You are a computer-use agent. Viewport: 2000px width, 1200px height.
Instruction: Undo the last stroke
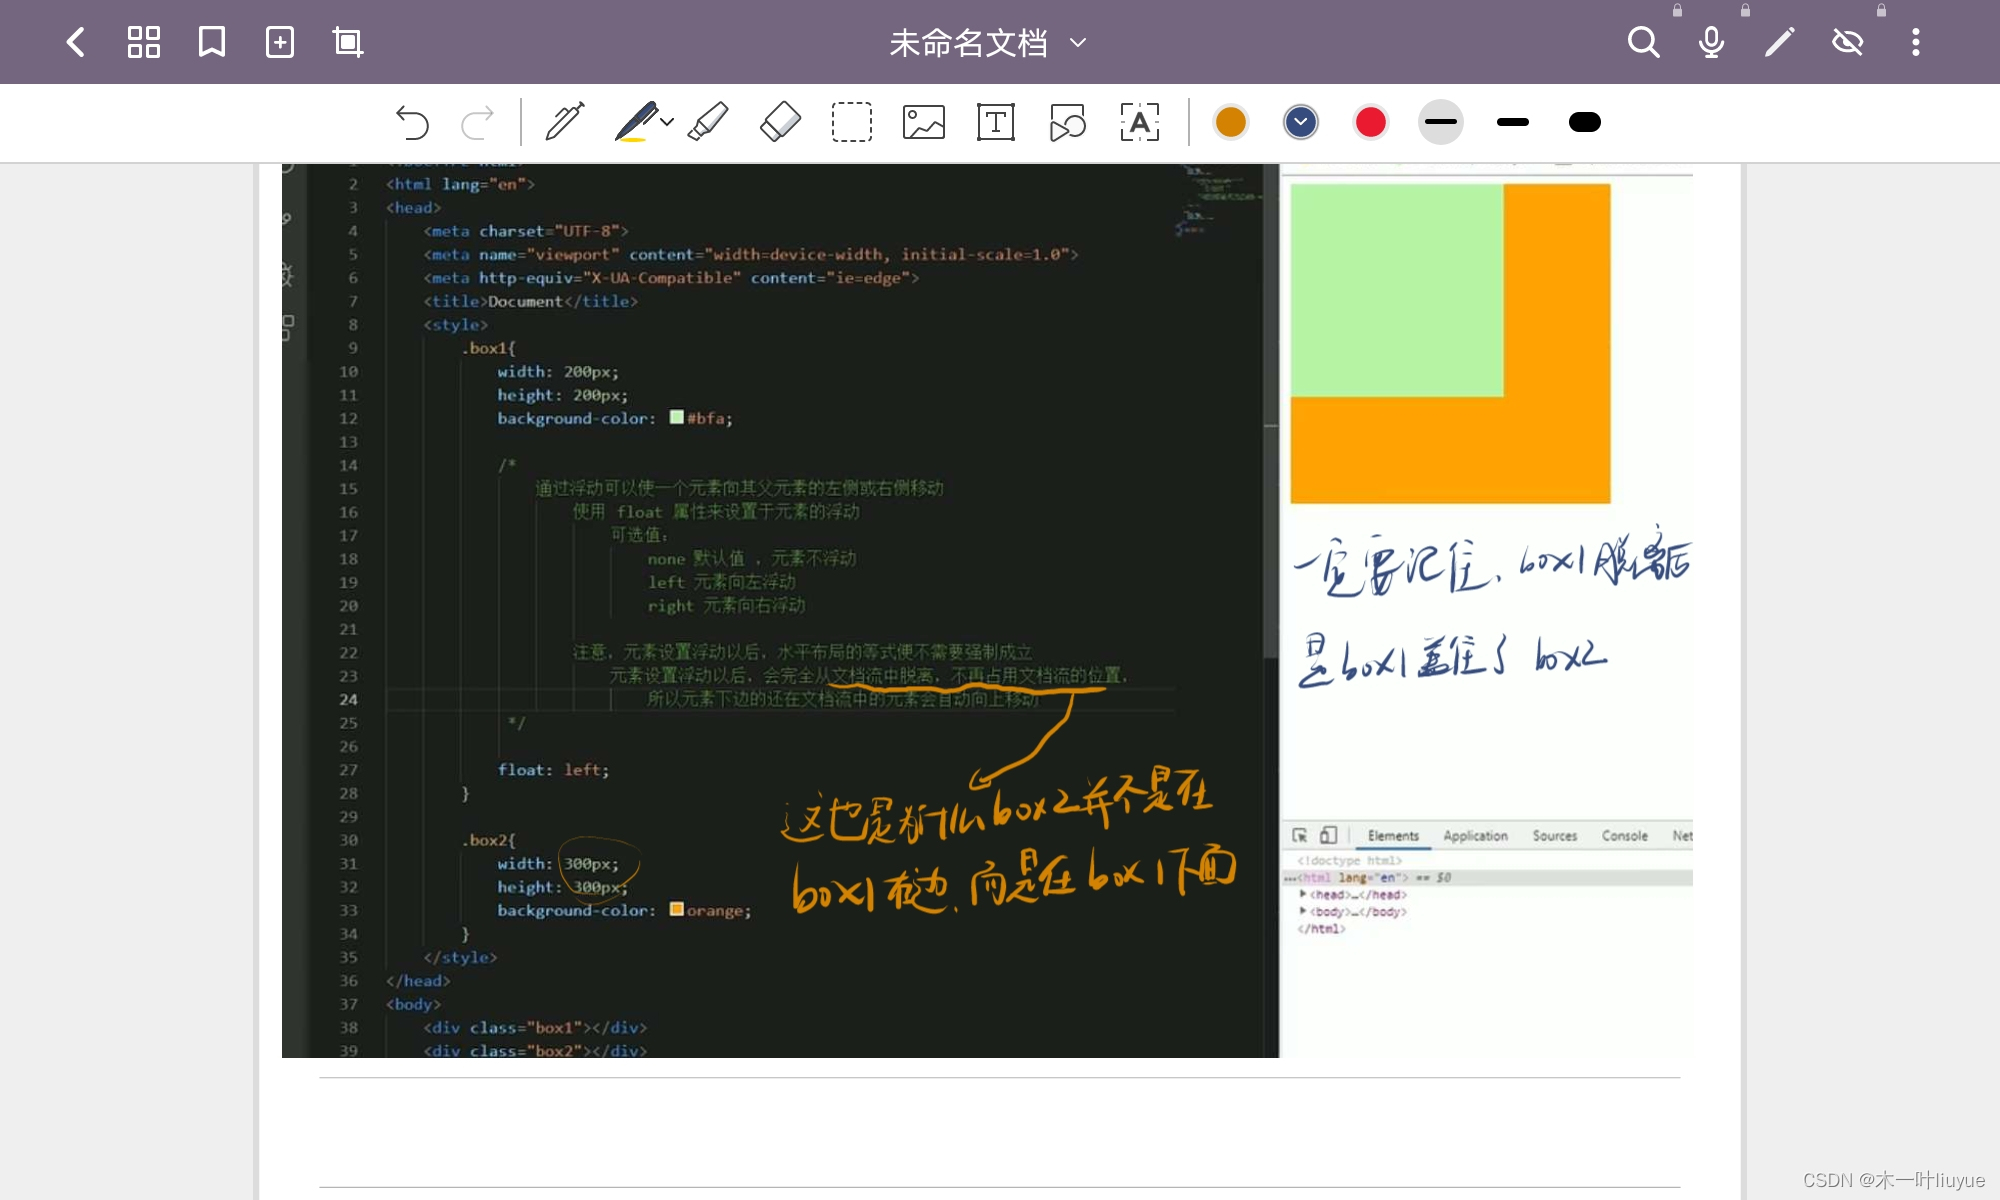[x=412, y=122]
